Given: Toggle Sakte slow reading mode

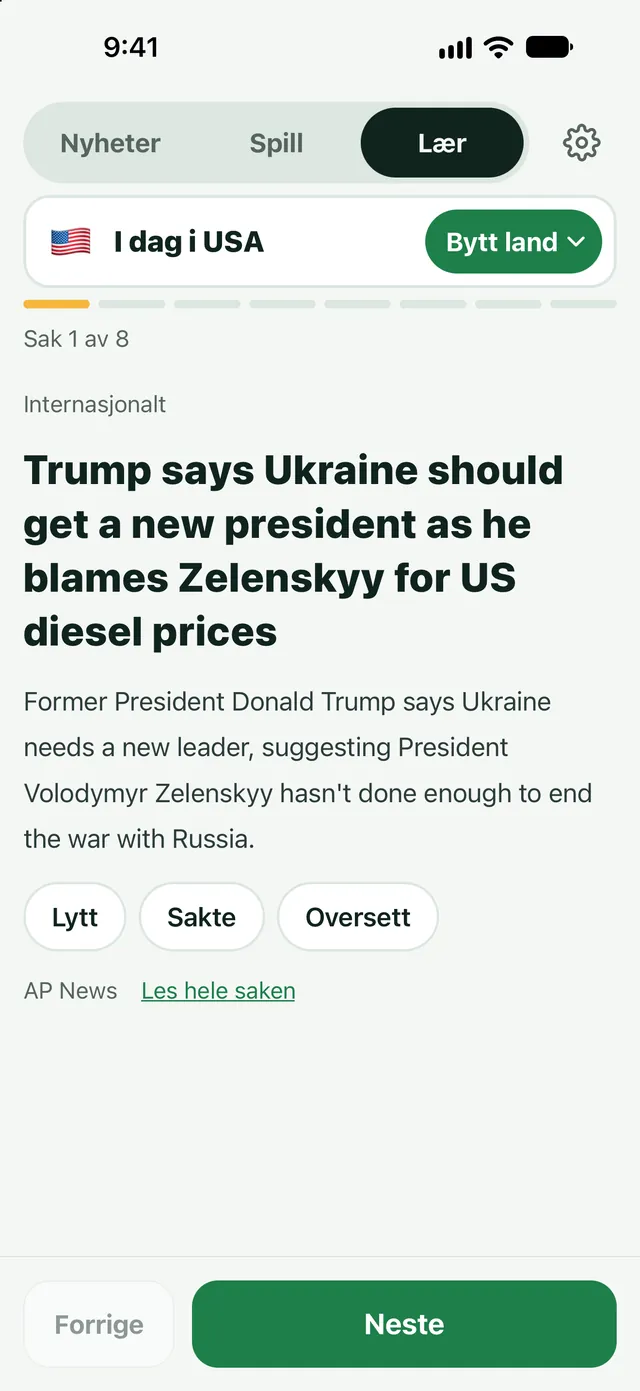Looking at the screenshot, I should (202, 917).
